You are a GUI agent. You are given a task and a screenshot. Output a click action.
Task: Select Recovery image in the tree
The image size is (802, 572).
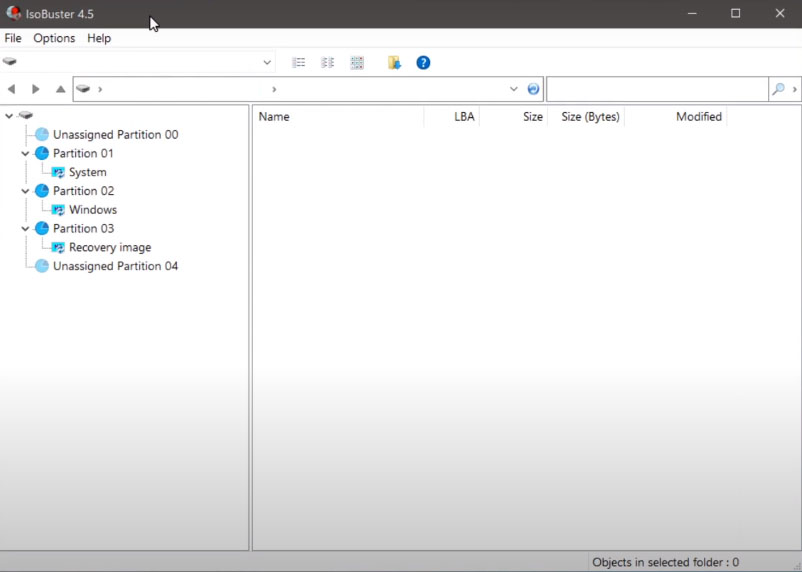coord(110,248)
